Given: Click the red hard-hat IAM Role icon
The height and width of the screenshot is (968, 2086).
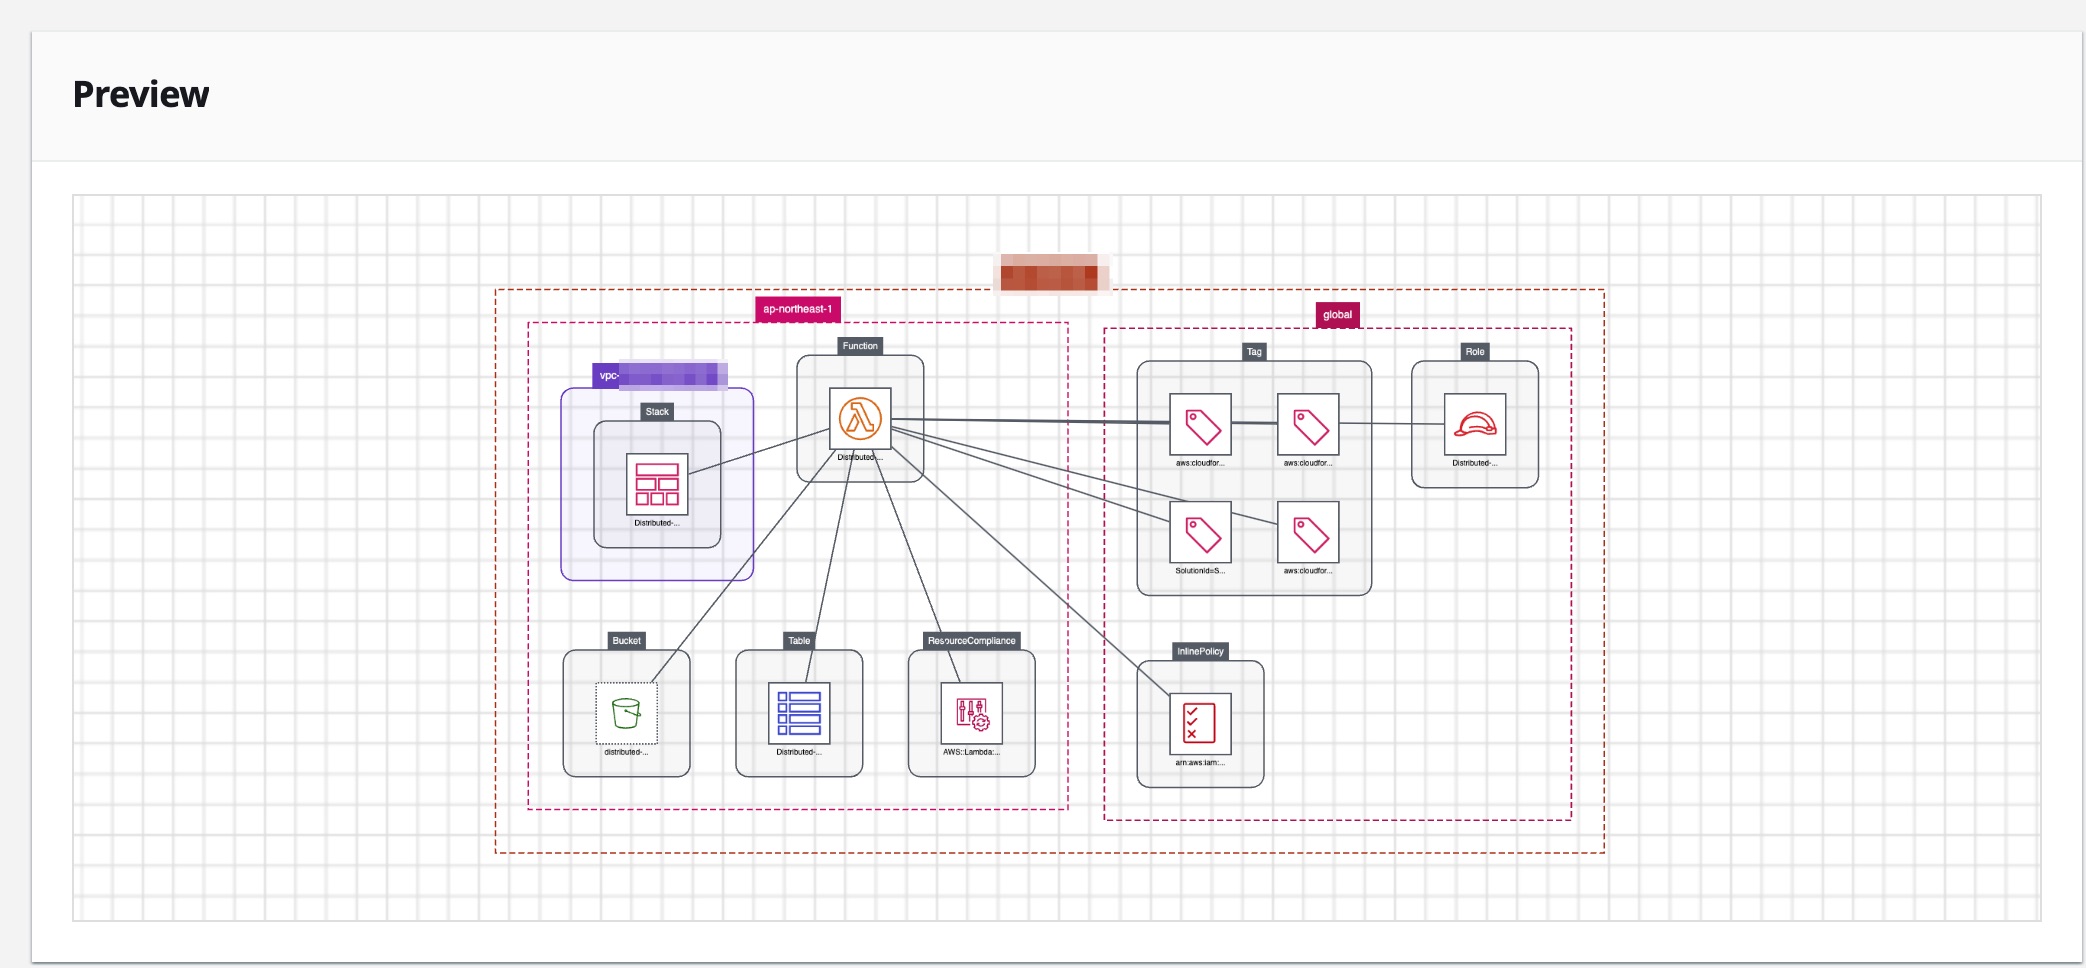Looking at the screenshot, I should [1473, 425].
